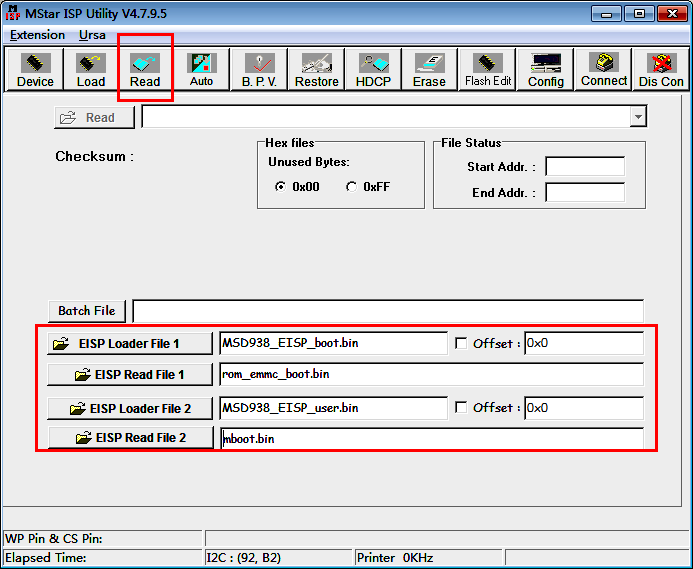Image resolution: width=693 pixels, height=569 pixels.
Task: Open the Device toolbar tool
Action: pyautogui.click(x=34, y=70)
